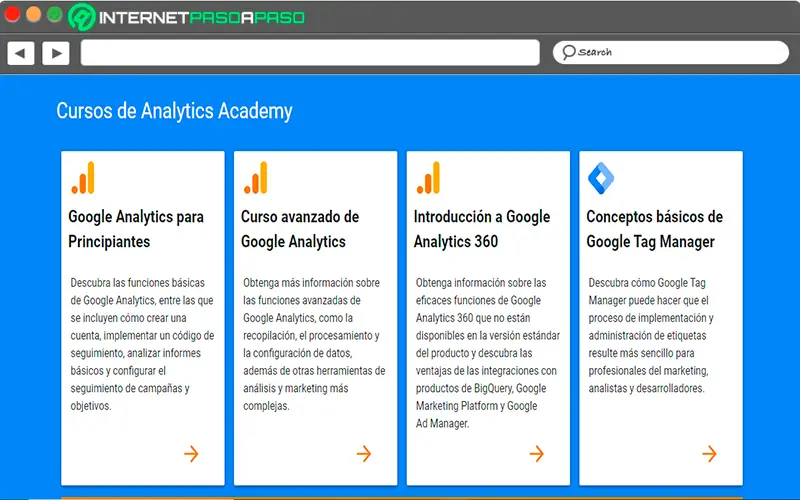800x500 pixels.
Task: Open Curso avanzado via orange arrow
Action: (364, 454)
